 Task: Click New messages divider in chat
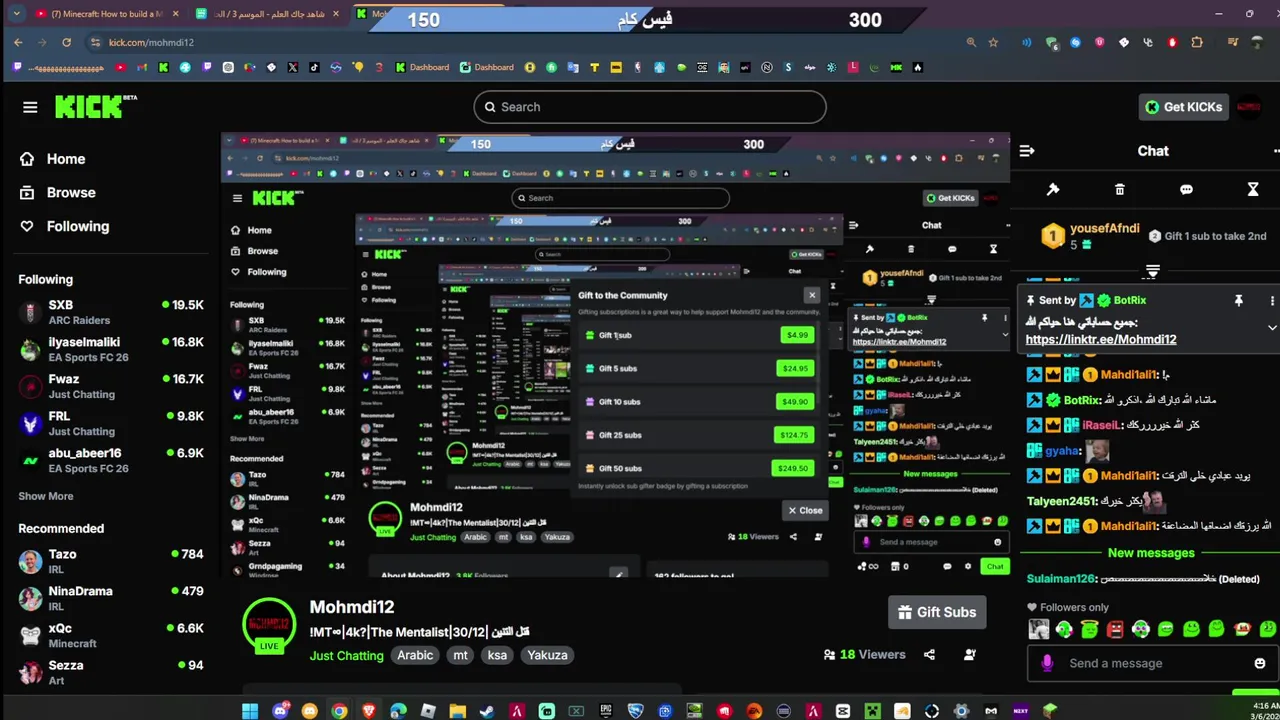[x=1151, y=553]
